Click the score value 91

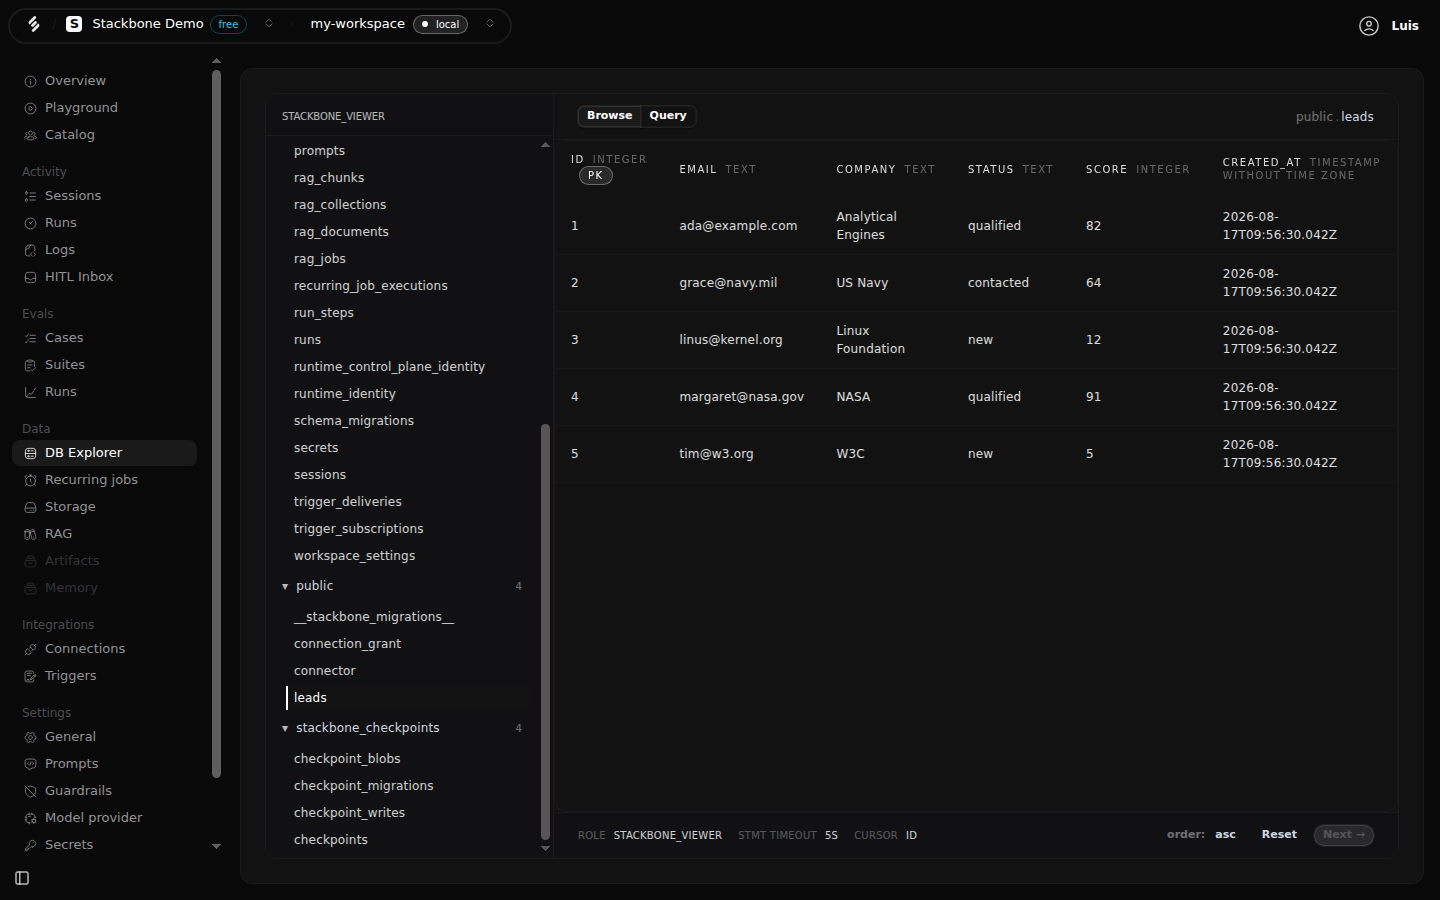[1093, 397]
